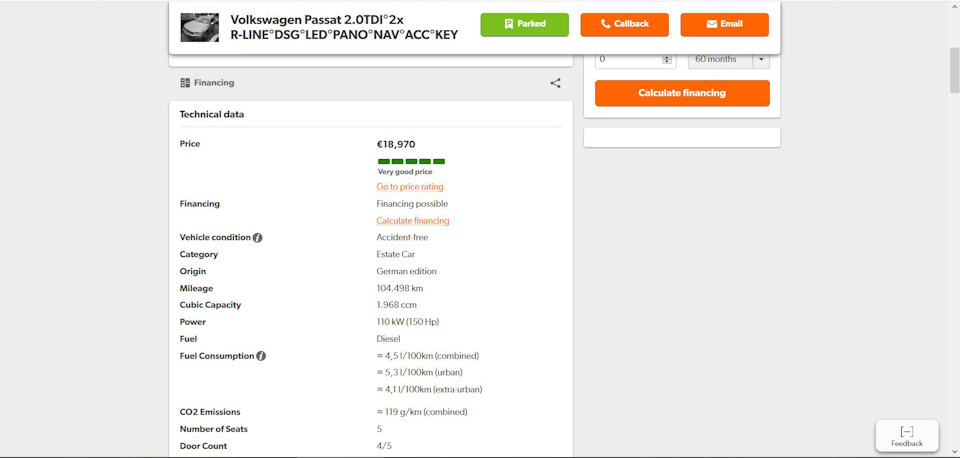The width and height of the screenshot is (960, 458).
Task: Click the Accident-free condition value
Action: pos(402,238)
